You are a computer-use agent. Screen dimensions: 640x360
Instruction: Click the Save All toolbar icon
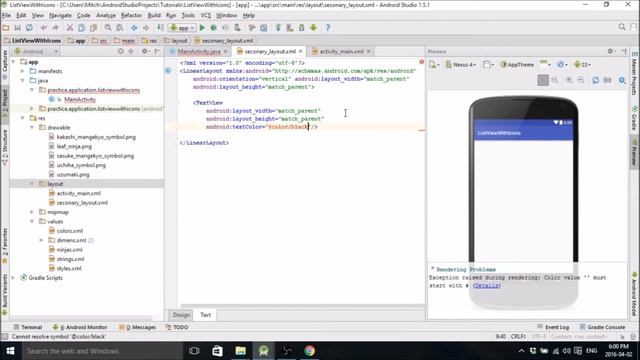(18, 28)
